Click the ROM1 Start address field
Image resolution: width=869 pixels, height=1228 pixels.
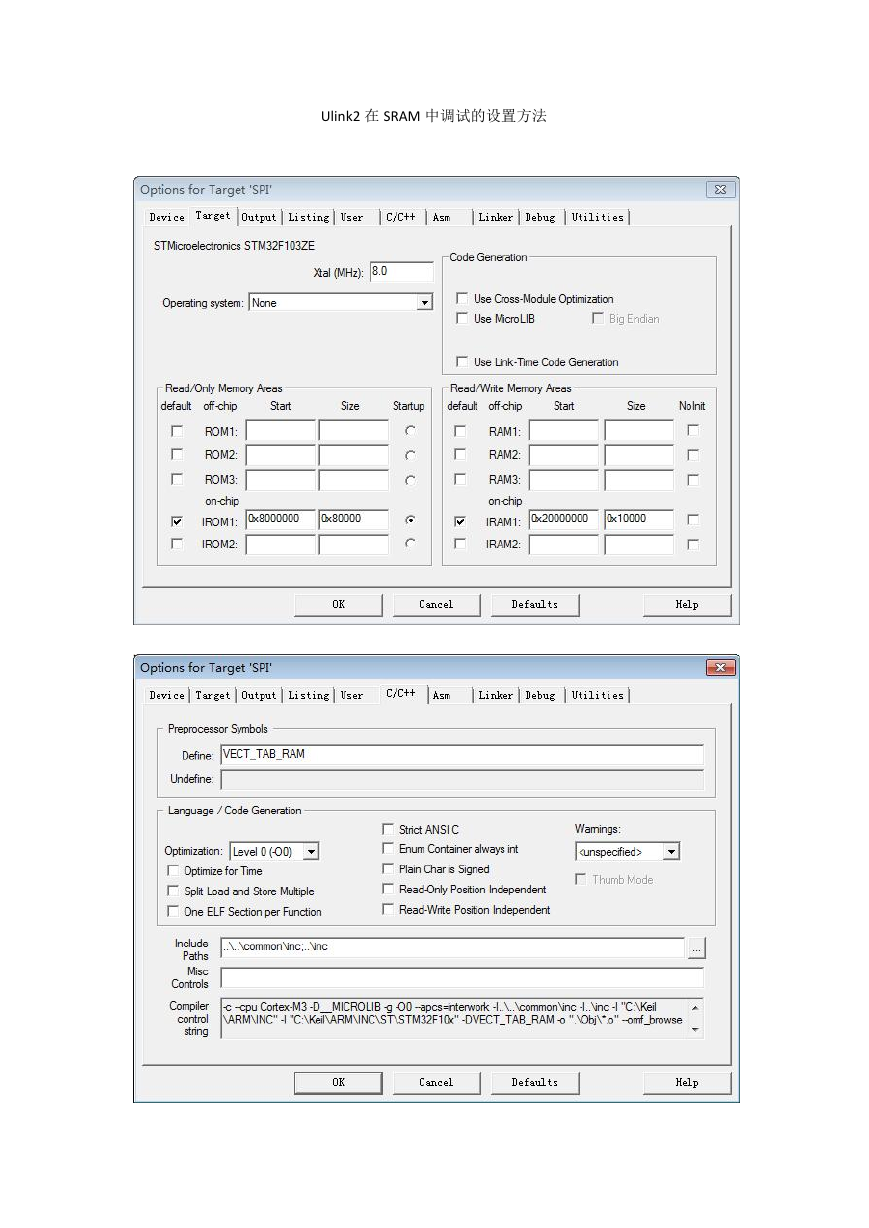coord(280,431)
